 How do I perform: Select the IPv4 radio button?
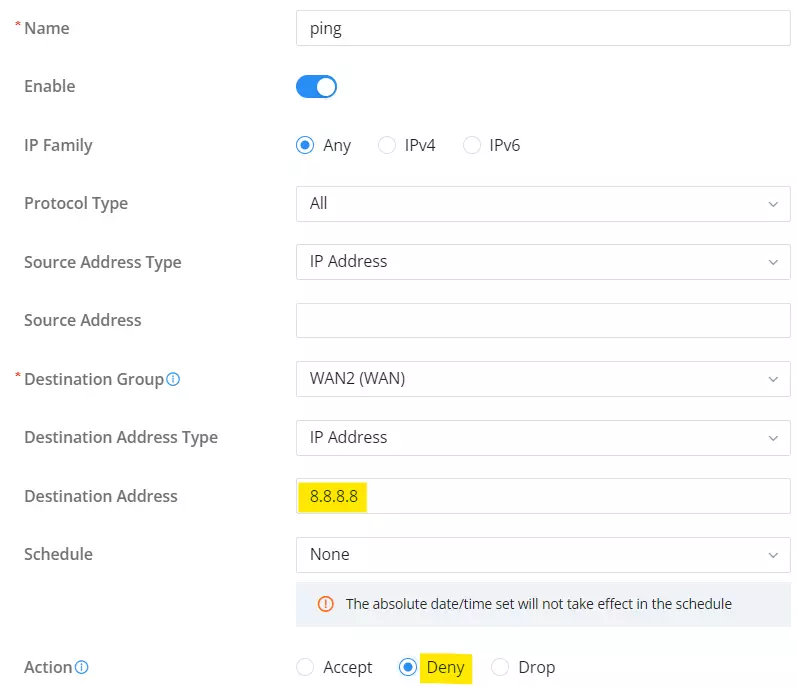click(387, 145)
